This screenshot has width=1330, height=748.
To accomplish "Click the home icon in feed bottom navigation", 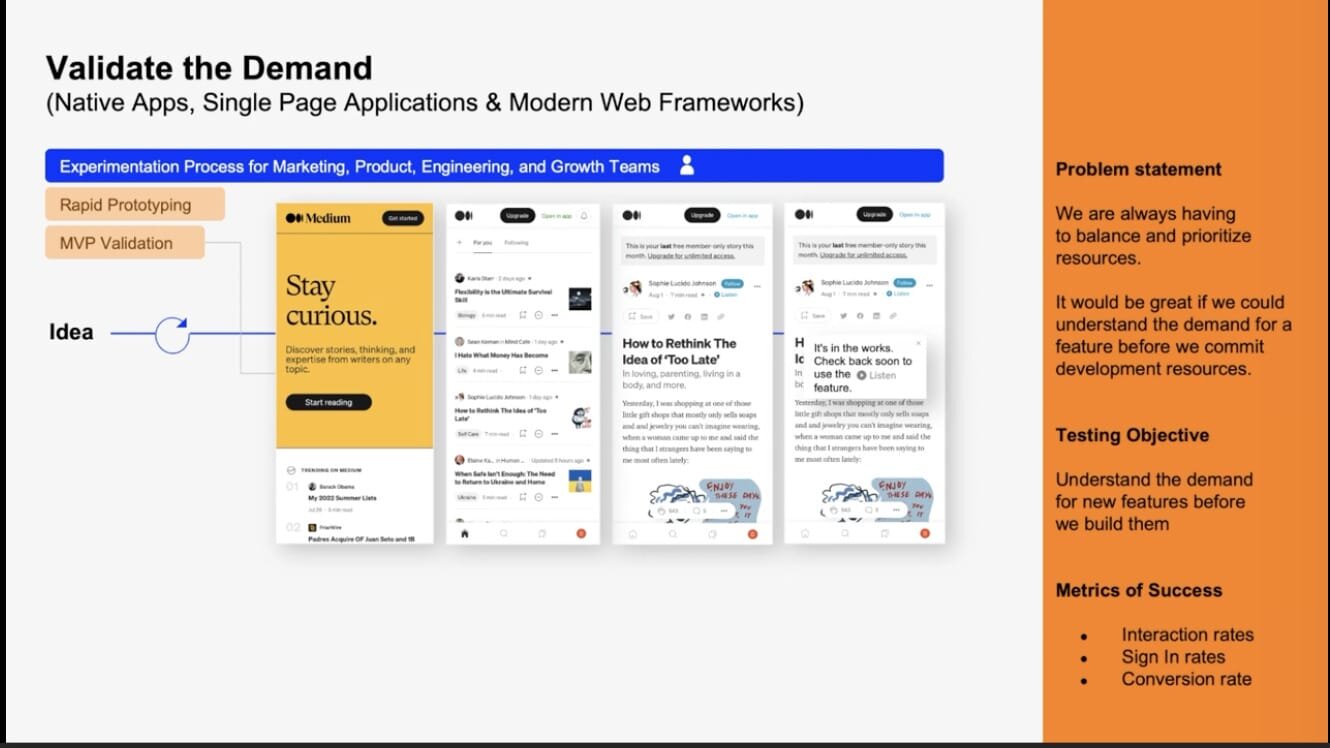I will 464,534.
